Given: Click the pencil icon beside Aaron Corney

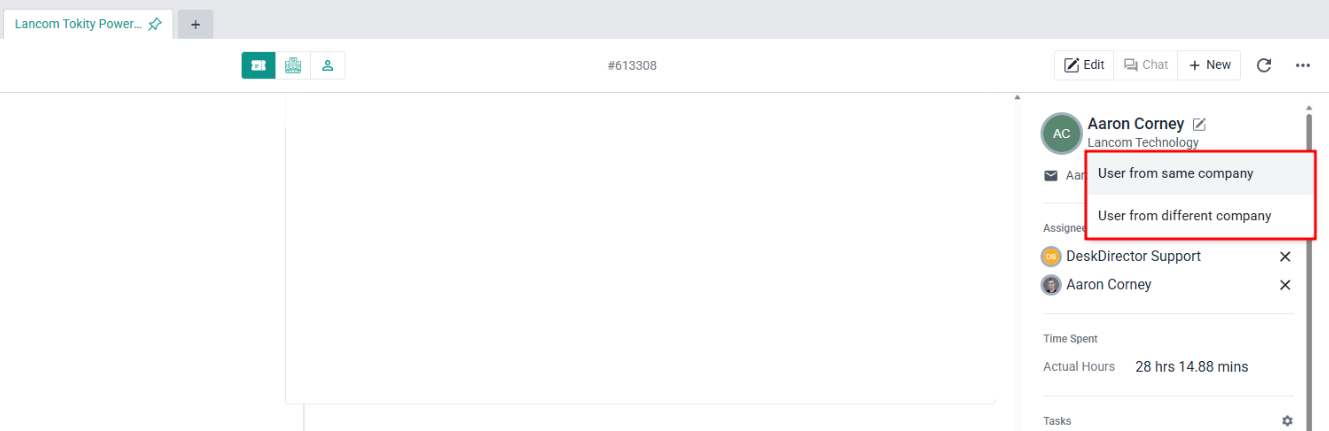Looking at the screenshot, I should point(1200,124).
